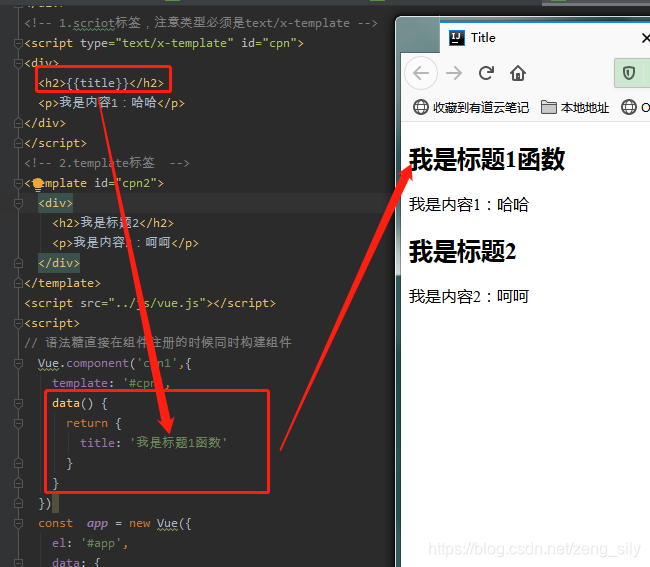This screenshot has width=650, height=567.
Task: Click the globe icon beside 收藏到有道云笔记
Action: pyautogui.click(x=420, y=107)
